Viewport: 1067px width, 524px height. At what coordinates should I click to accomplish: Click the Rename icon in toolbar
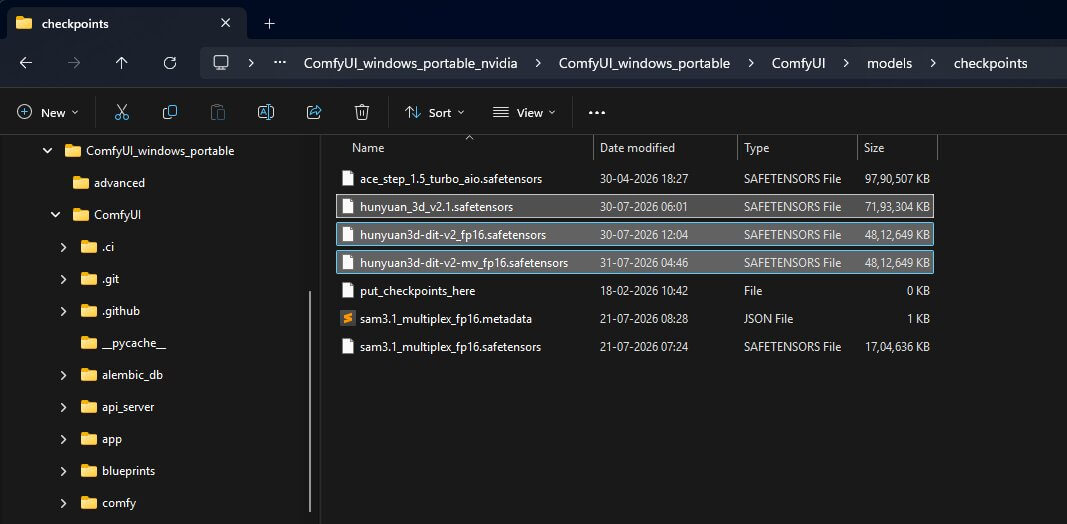(266, 112)
